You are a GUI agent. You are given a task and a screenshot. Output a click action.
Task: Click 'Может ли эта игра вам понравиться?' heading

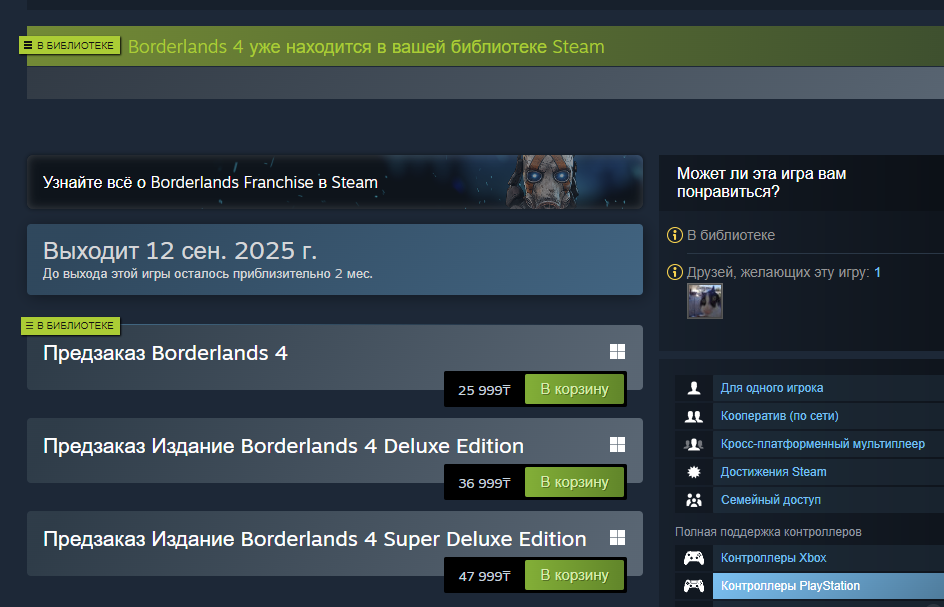click(761, 182)
